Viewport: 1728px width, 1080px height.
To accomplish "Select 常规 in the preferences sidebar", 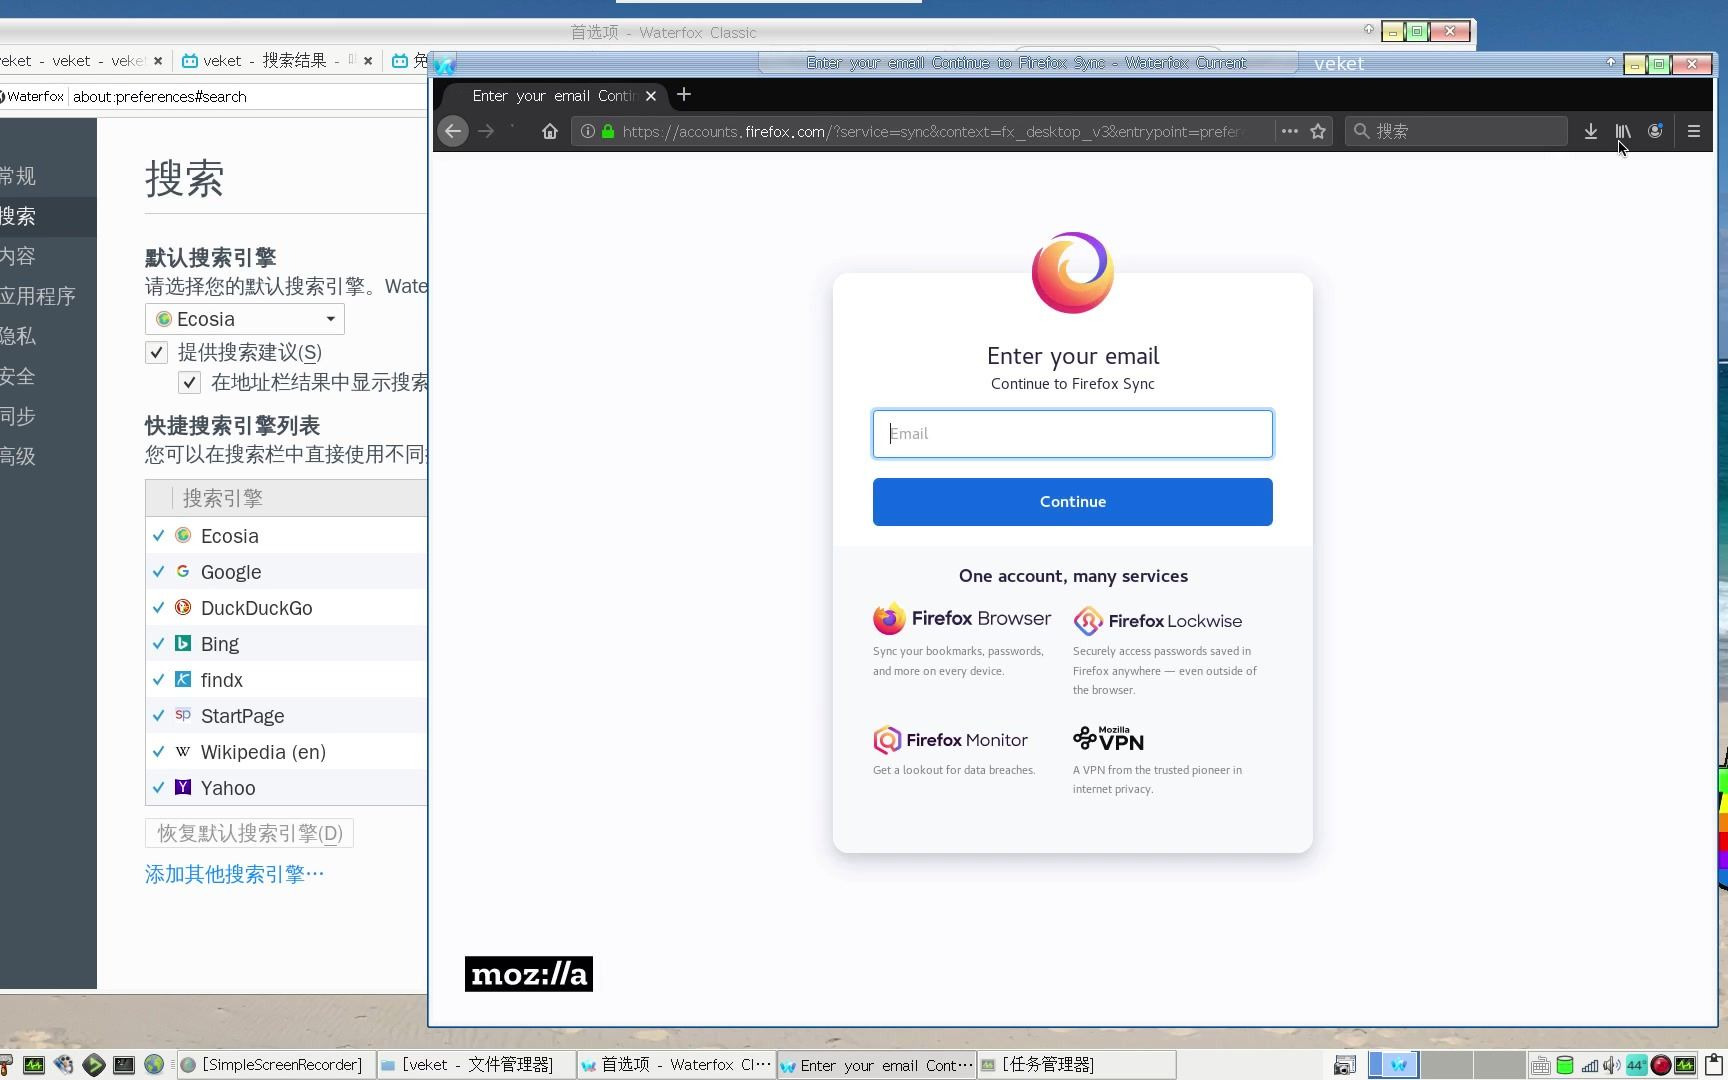I will (48, 176).
